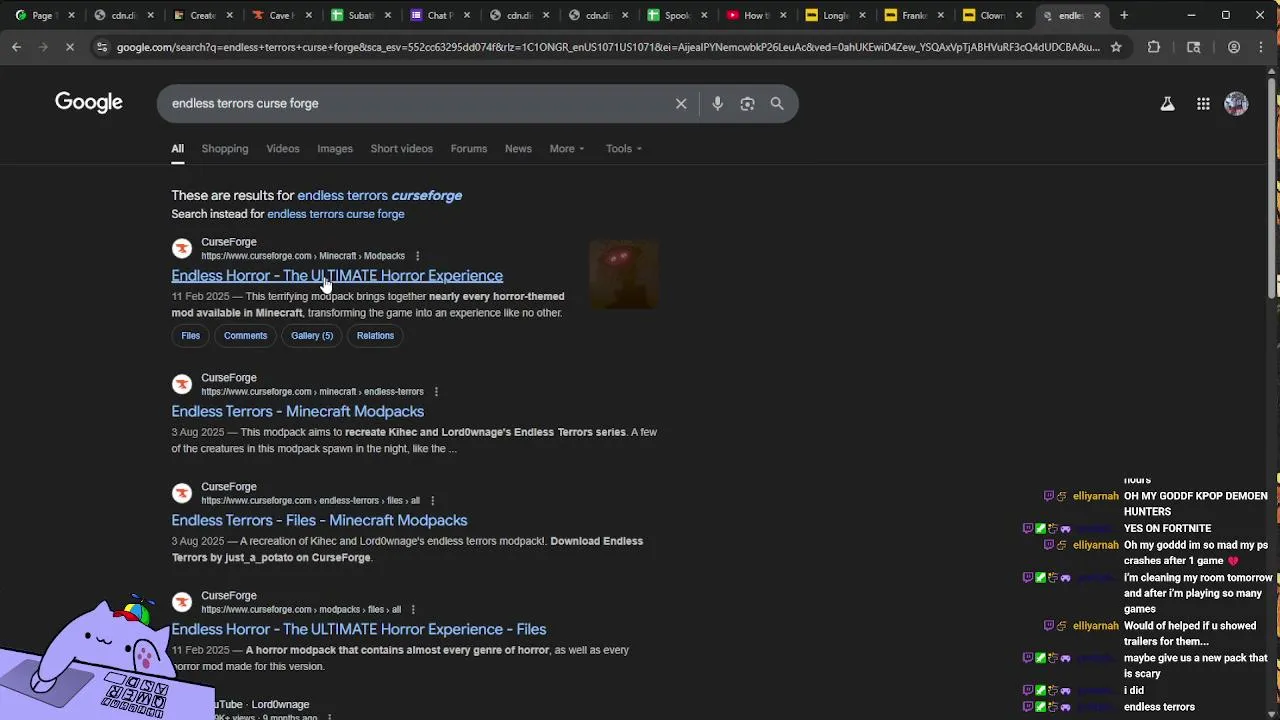Click CurseForge favicon of Endless Terrors Modpacks
Screen dimensions: 1280x720
(182, 384)
